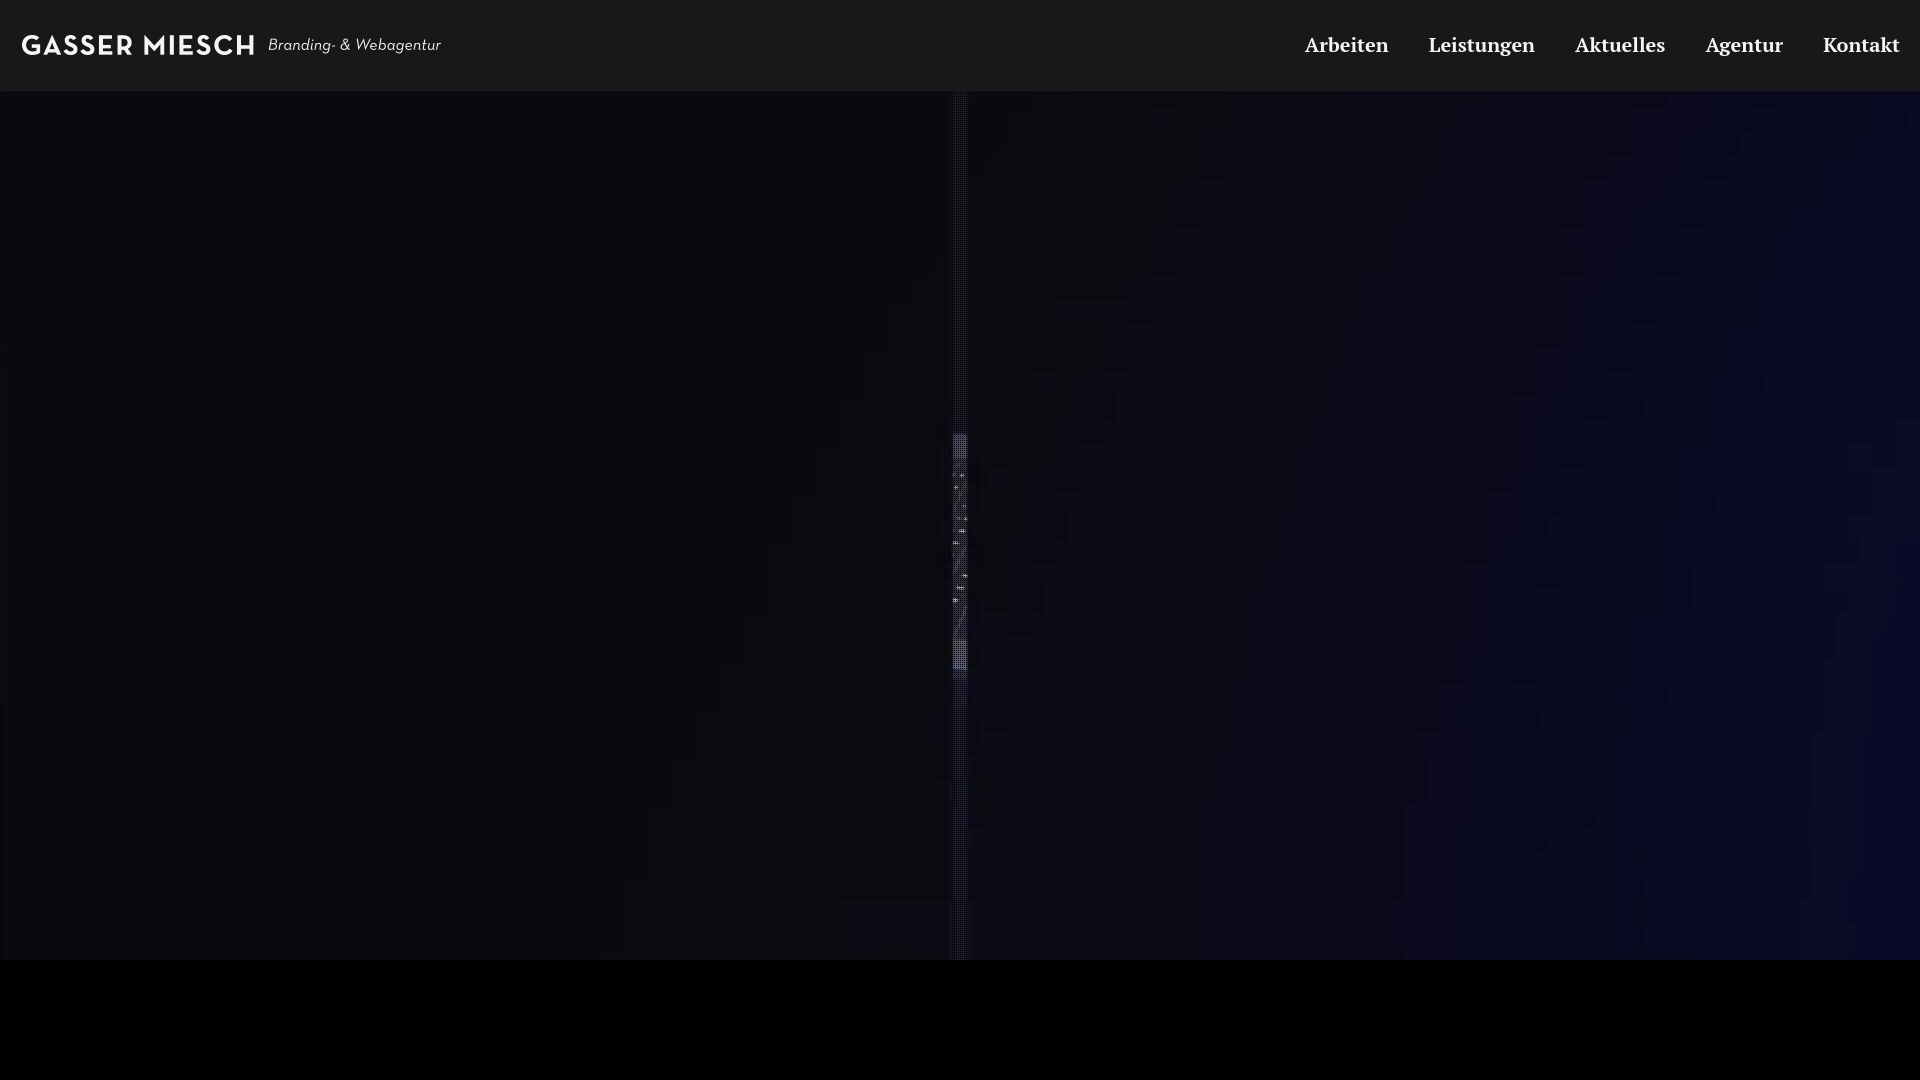Click the black footer area below the hero

pyautogui.click(x=960, y=1020)
